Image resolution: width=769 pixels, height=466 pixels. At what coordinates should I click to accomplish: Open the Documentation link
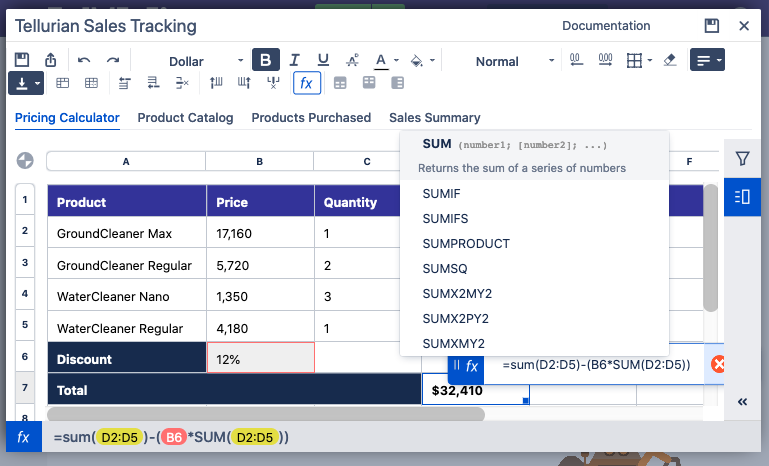(x=606, y=26)
